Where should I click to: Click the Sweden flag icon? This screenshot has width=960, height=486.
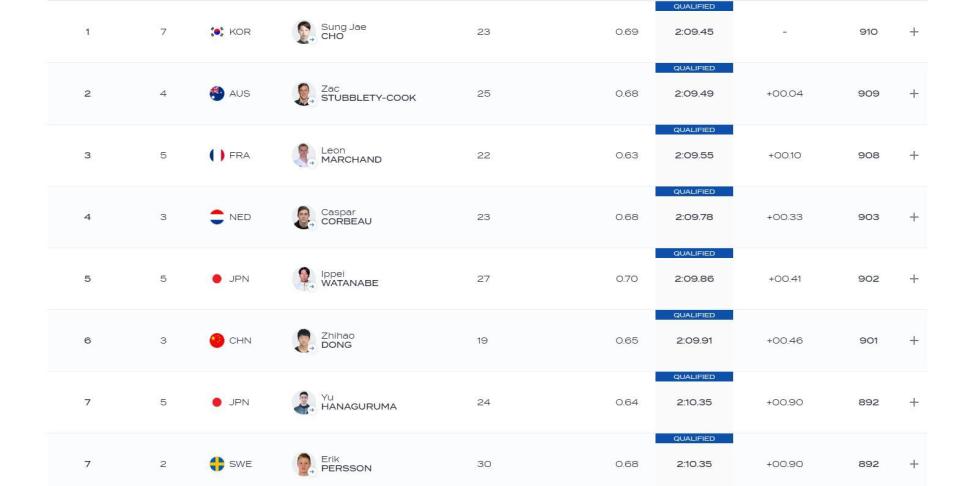[217, 465]
